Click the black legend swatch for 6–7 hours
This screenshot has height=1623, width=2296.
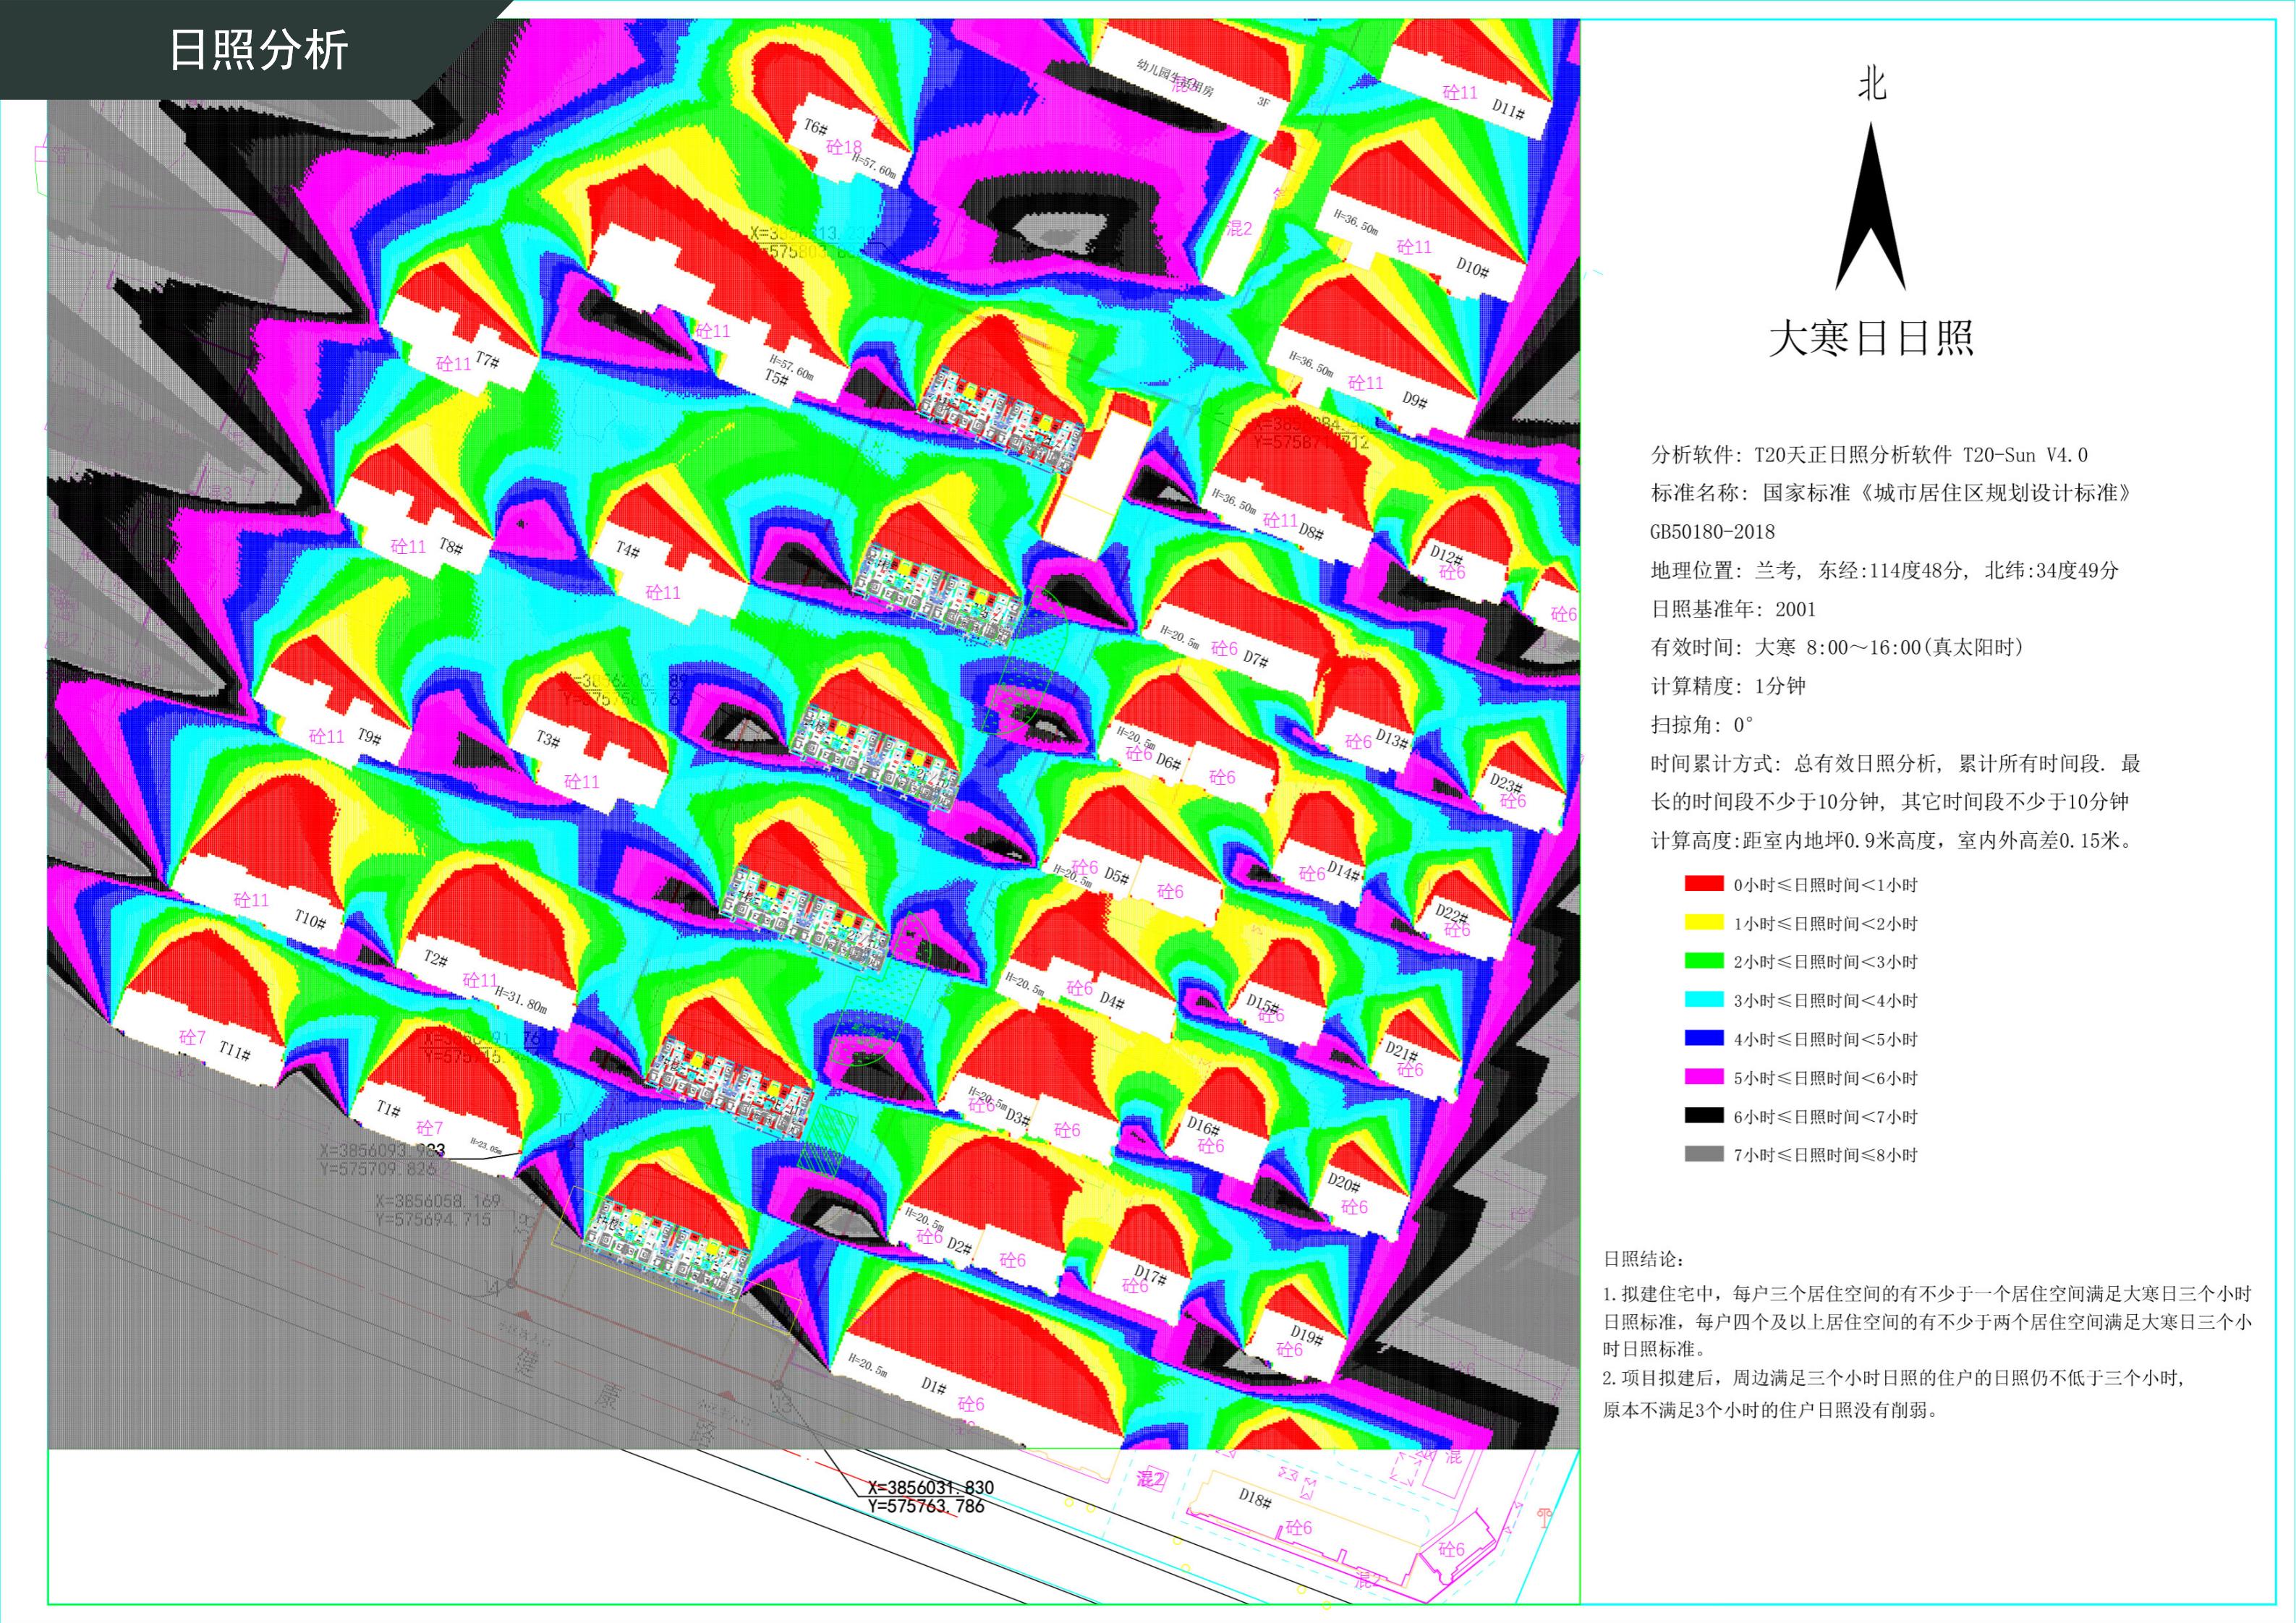click(x=1704, y=1115)
